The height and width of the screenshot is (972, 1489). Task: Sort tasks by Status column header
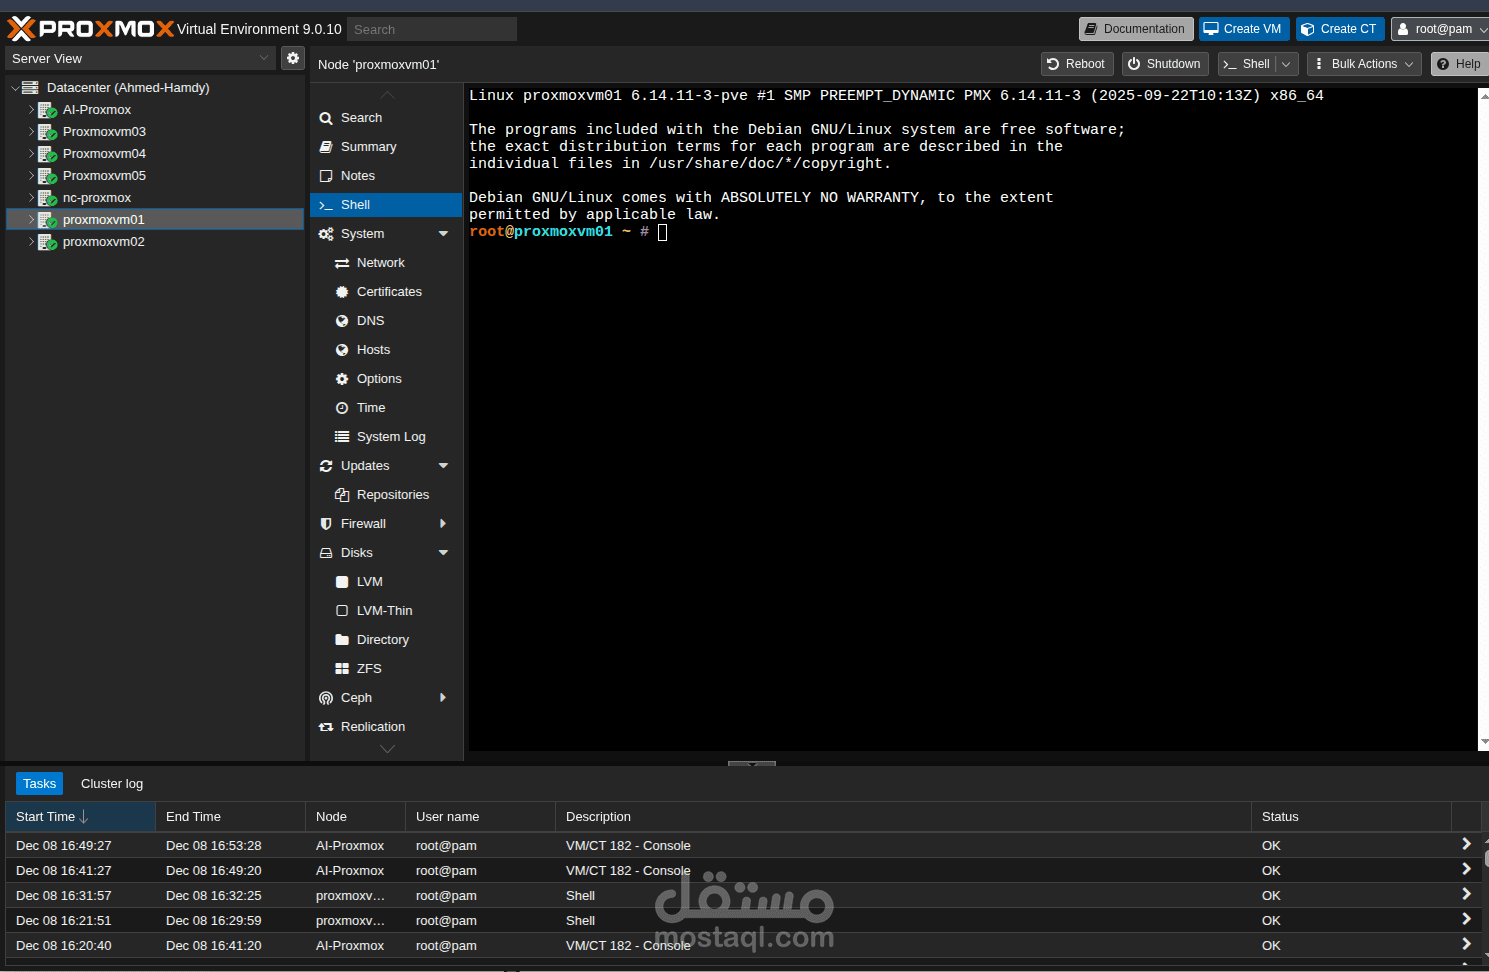pyautogui.click(x=1351, y=817)
